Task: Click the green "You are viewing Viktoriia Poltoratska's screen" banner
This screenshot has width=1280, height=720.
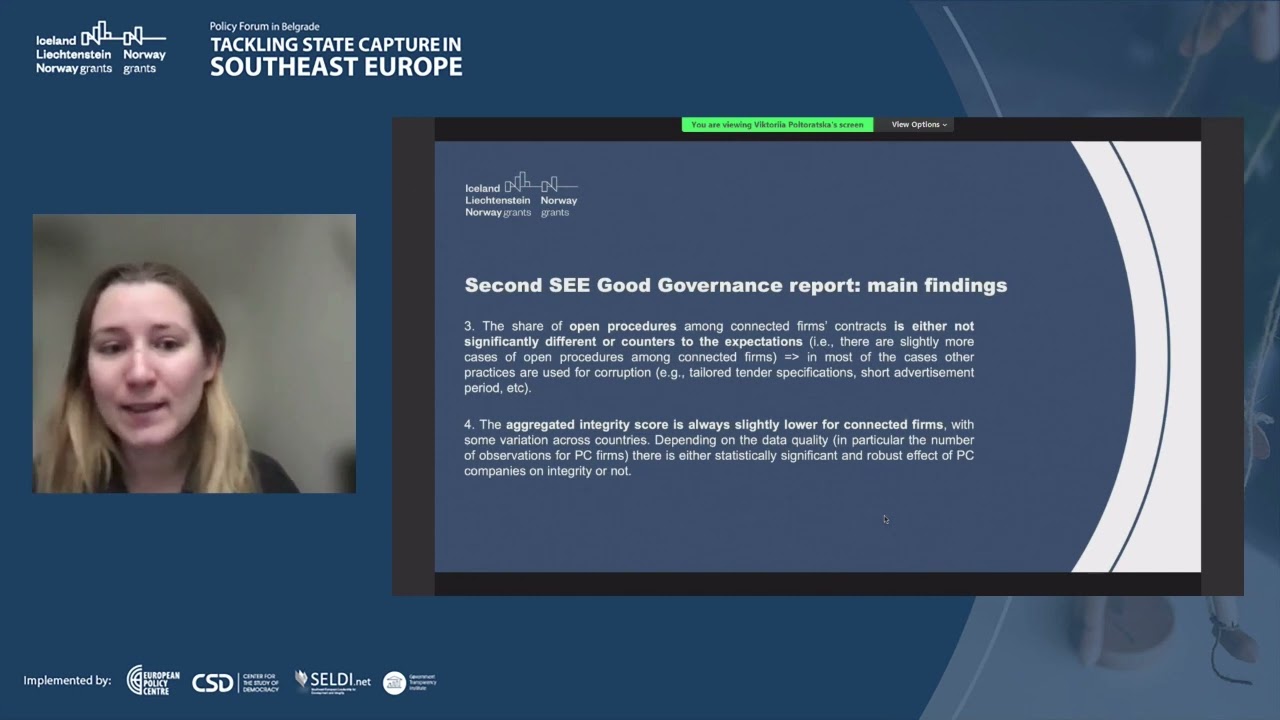Action: pyautogui.click(x=777, y=125)
